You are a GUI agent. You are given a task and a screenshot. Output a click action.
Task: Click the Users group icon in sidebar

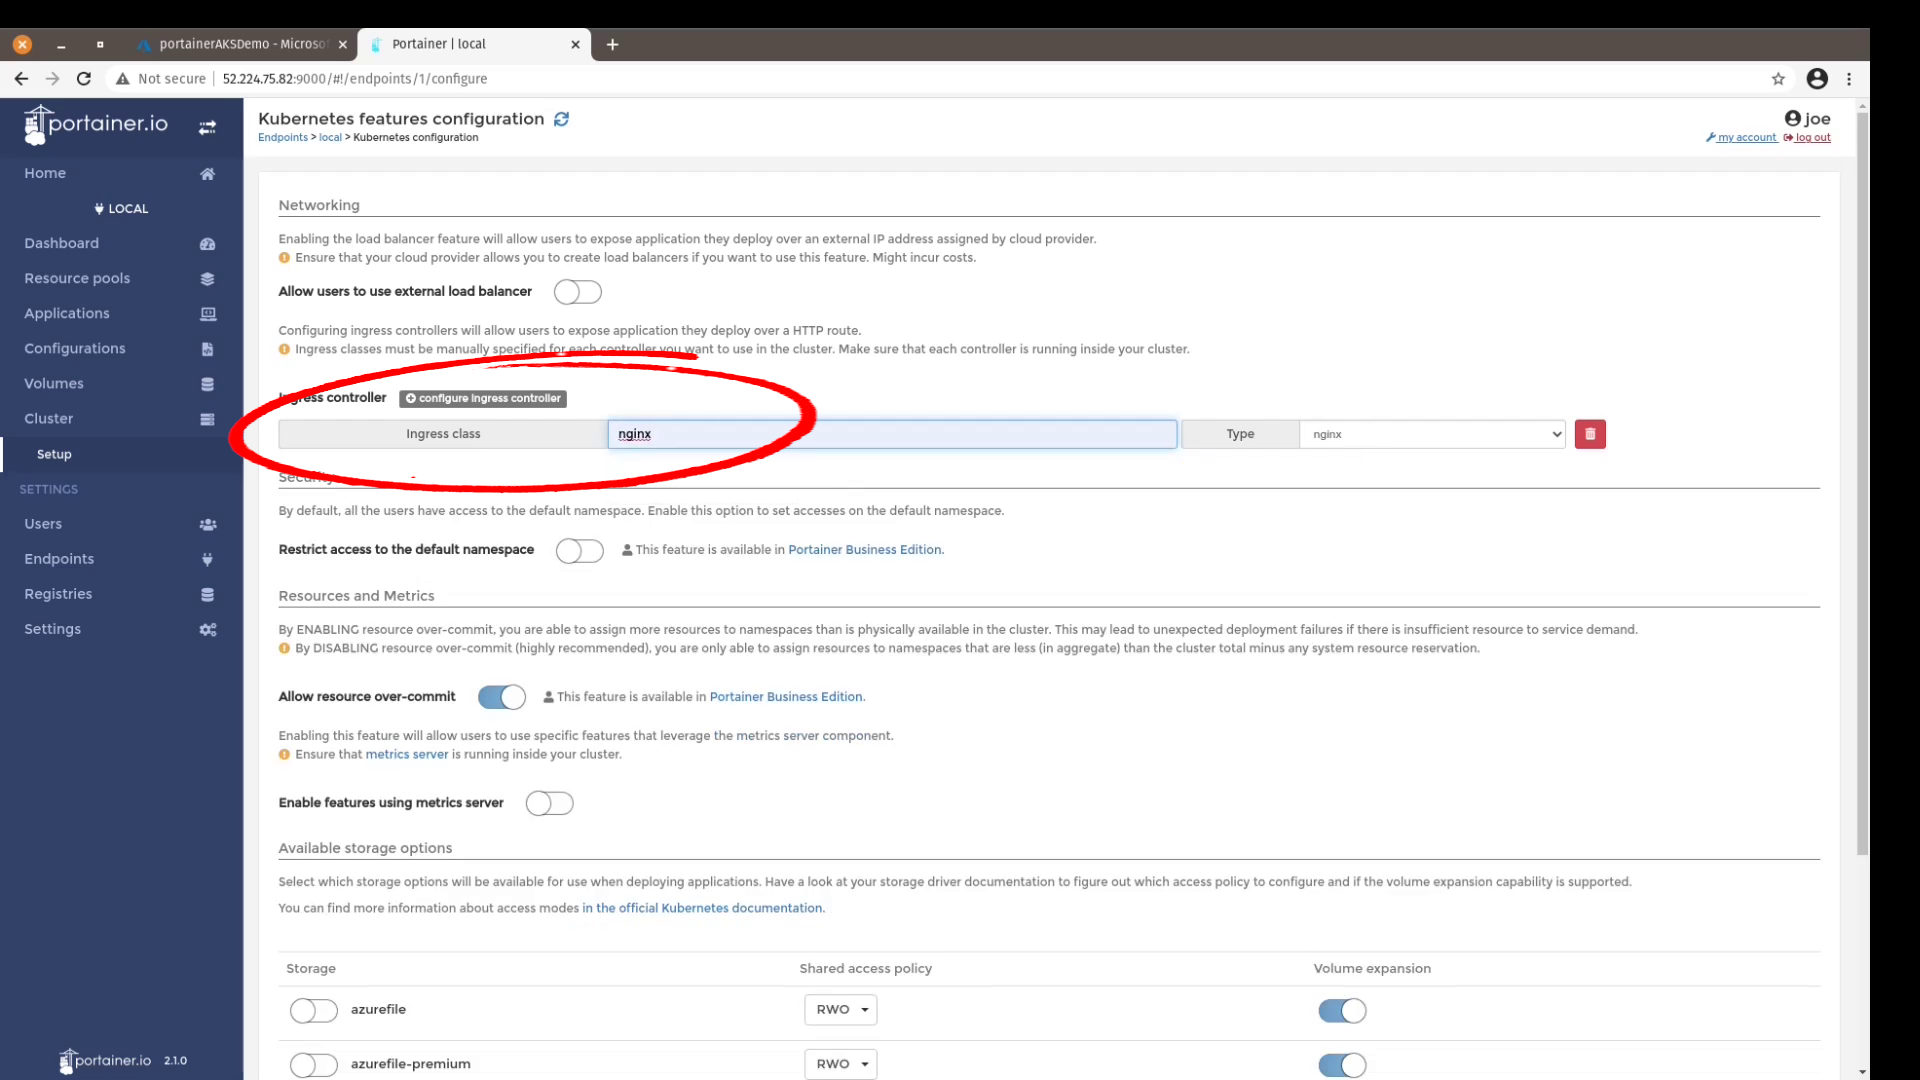point(207,524)
